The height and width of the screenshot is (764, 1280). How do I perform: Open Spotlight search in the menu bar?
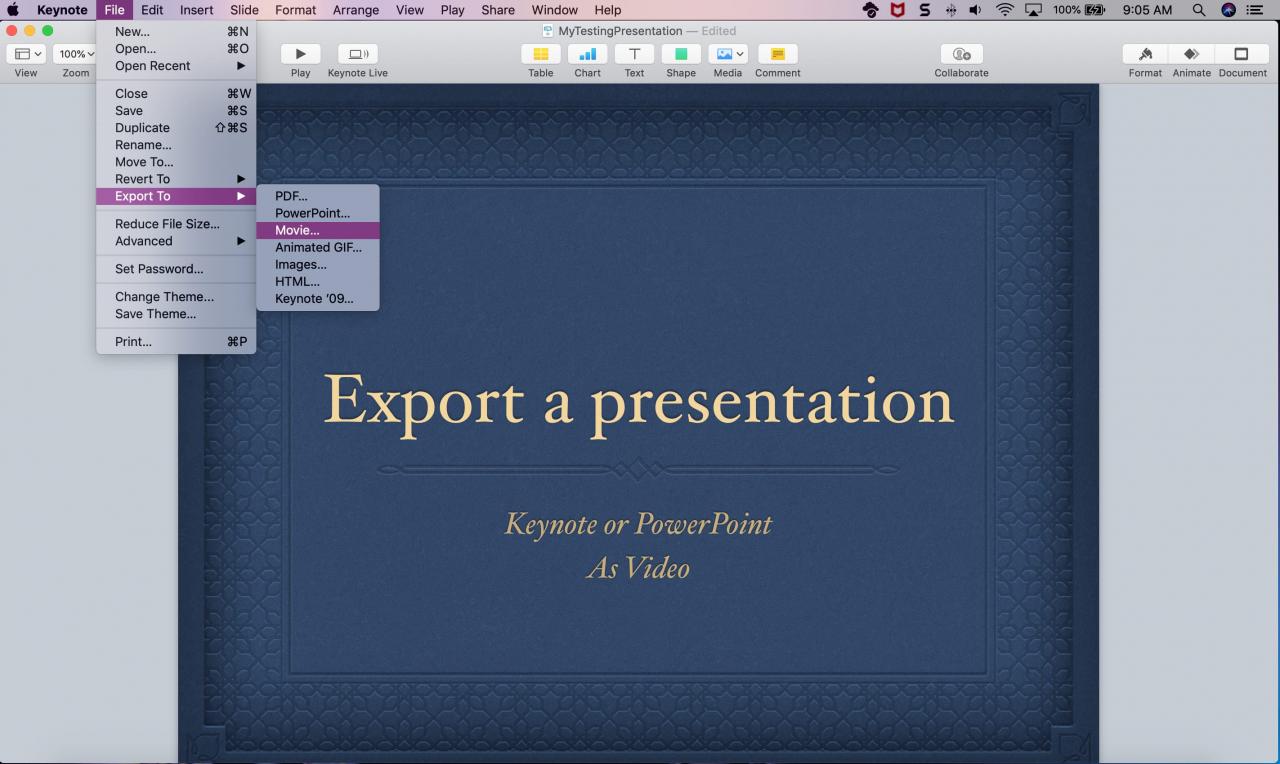(1198, 10)
